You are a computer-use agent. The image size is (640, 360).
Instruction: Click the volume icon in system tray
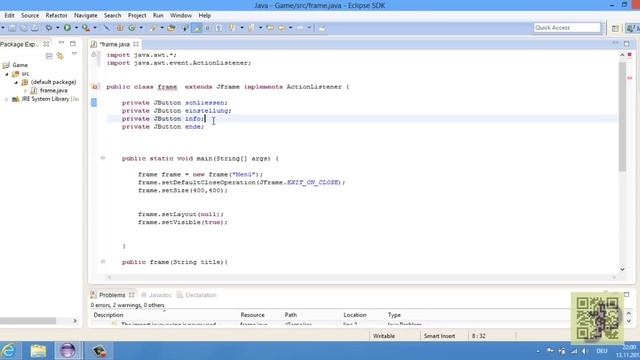point(585,351)
